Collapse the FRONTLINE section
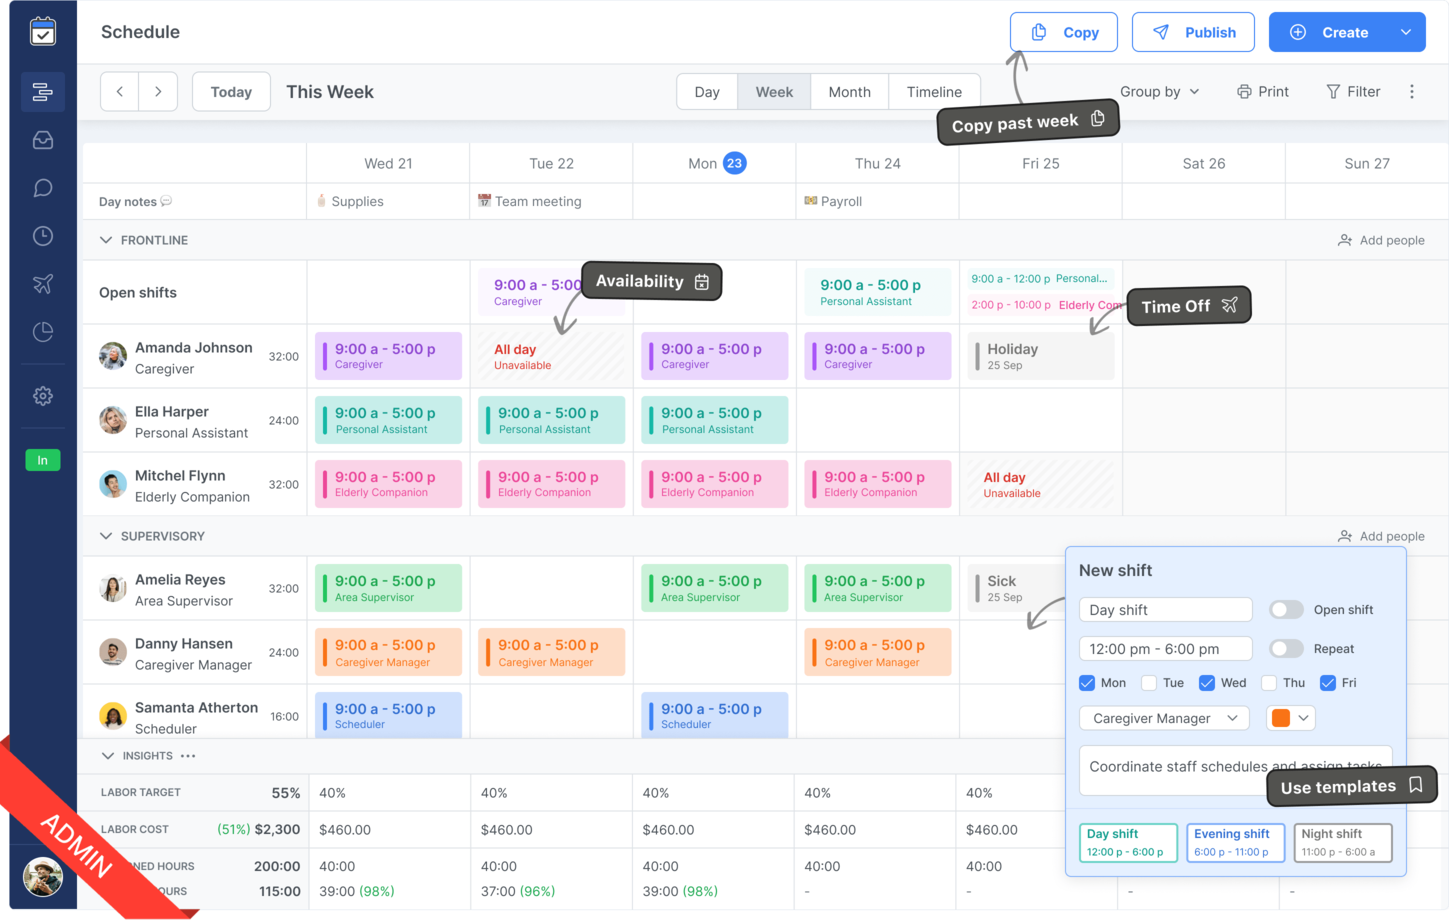This screenshot has width=1449, height=920. coord(106,240)
